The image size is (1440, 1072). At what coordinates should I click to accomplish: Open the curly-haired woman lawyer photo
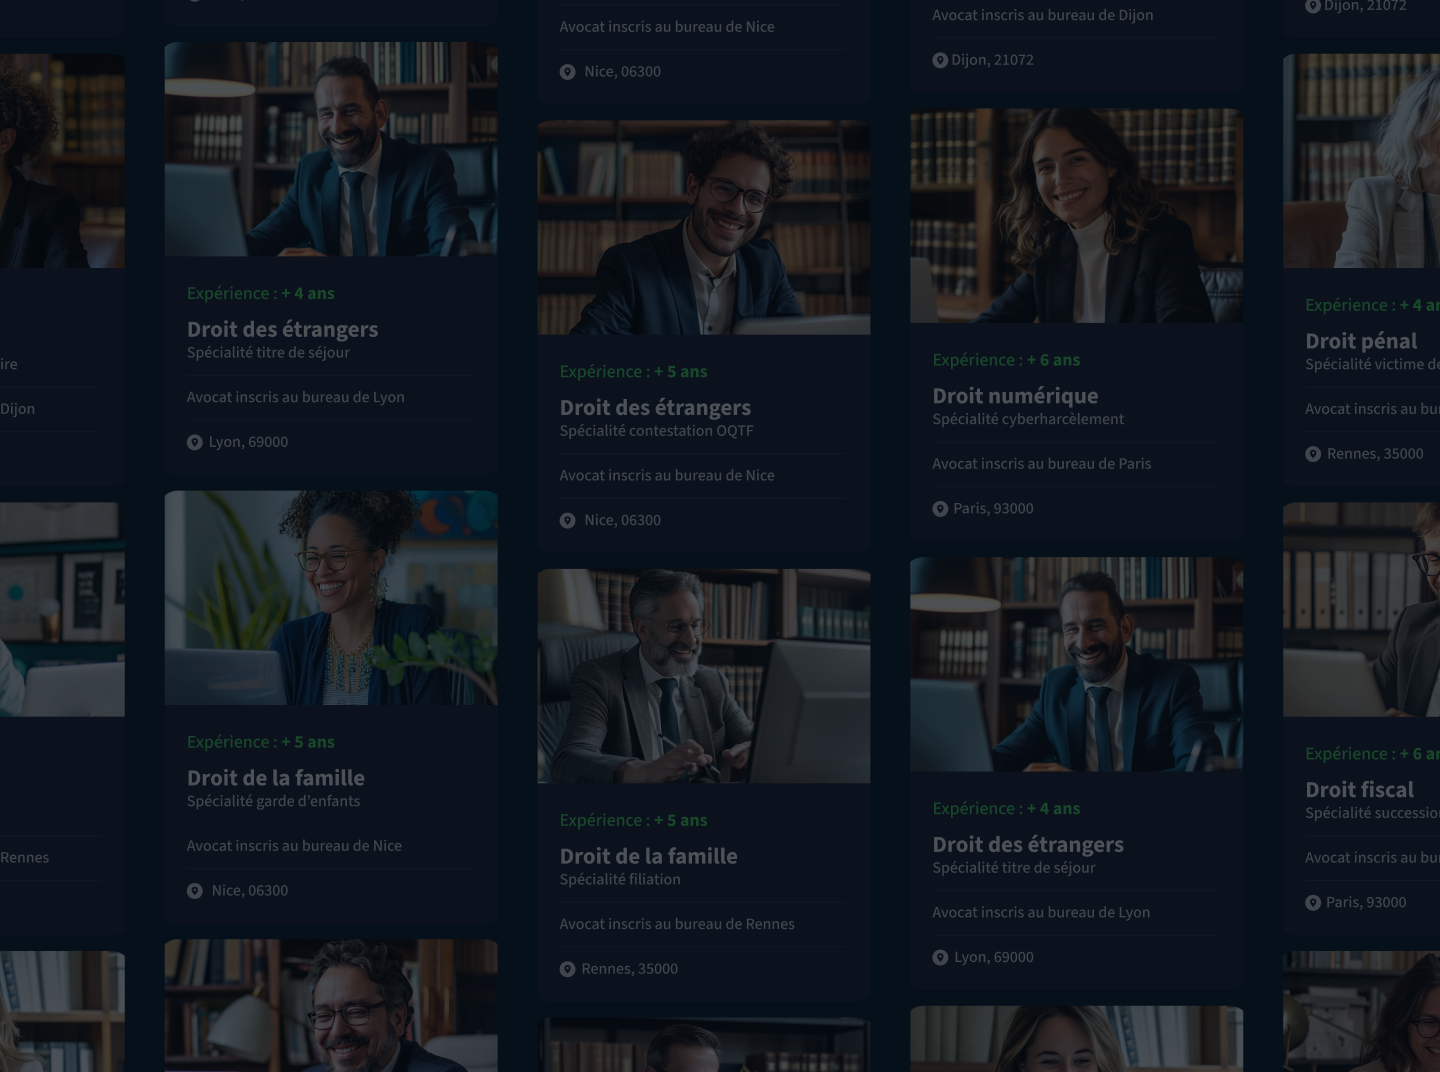331,598
